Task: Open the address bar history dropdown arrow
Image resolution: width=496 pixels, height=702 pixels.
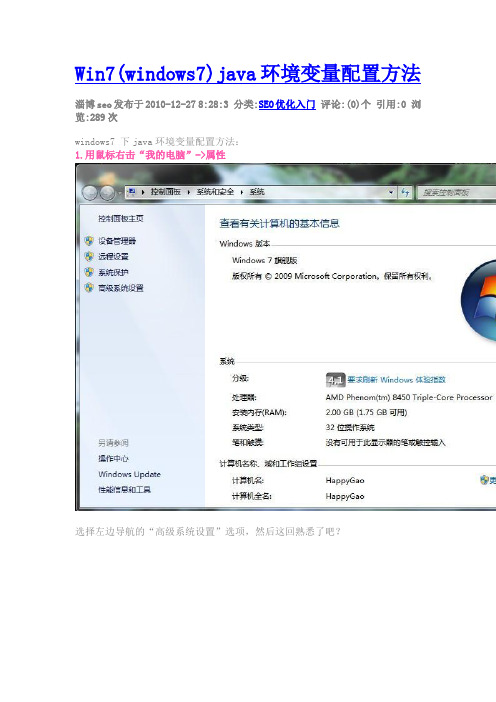Action: (391, 193)
